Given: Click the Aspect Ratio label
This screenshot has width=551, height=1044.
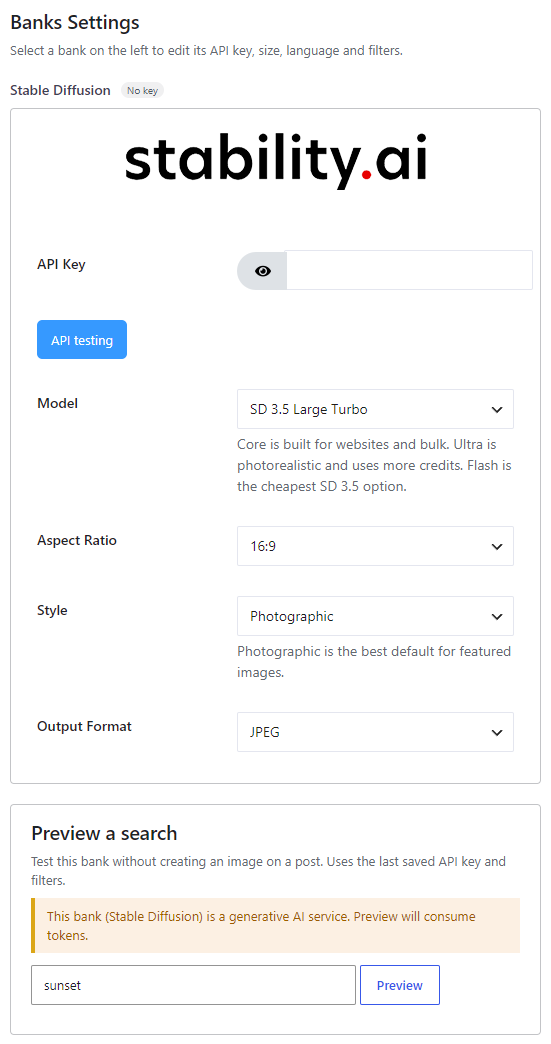Looking at the screenshot, I should [77, 541].
